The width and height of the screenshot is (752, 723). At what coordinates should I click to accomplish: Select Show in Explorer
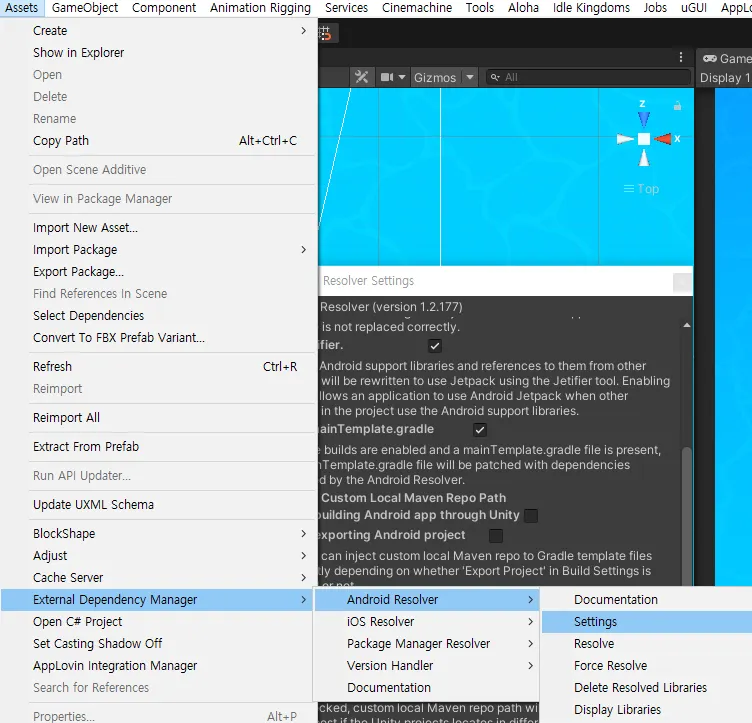158,53
